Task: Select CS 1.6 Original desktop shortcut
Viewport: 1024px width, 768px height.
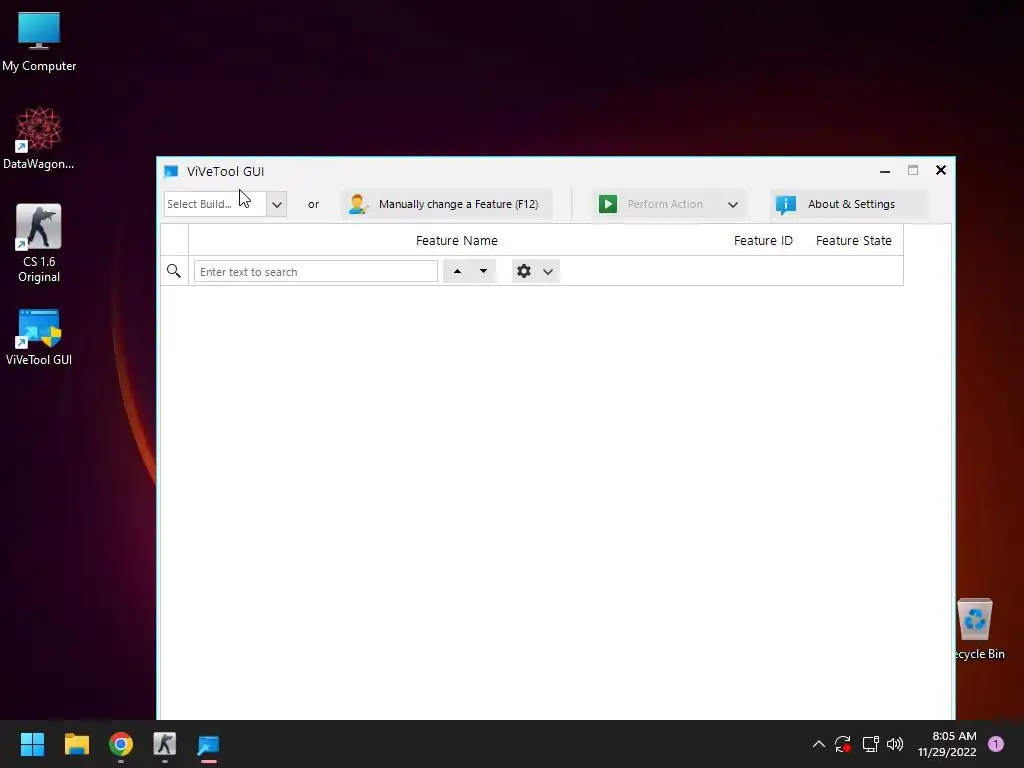Action: tap(39, 243)
